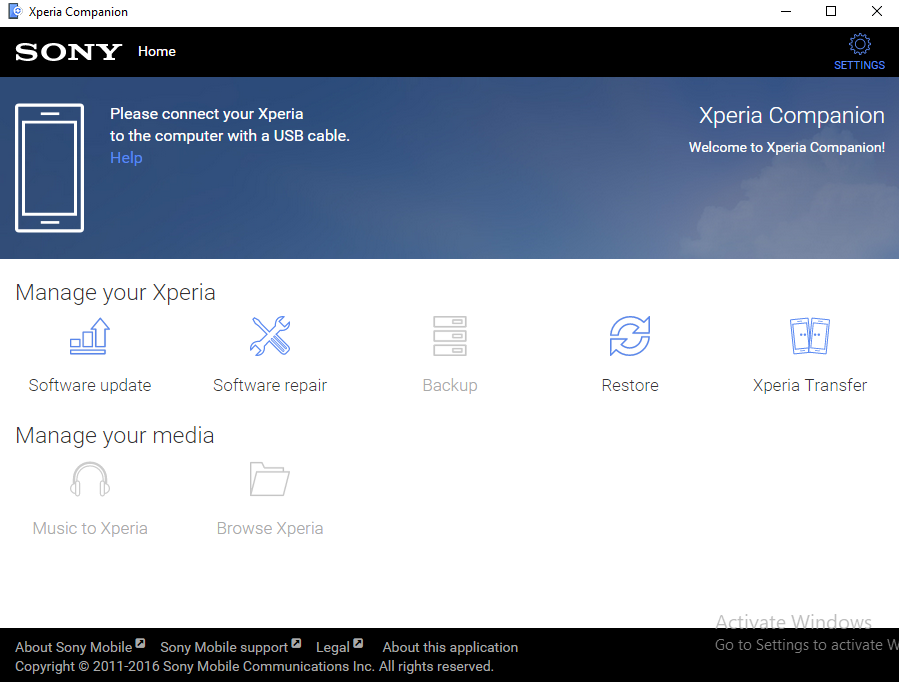Open the Settings gear

pyautogui.click(x=859, y=45)
